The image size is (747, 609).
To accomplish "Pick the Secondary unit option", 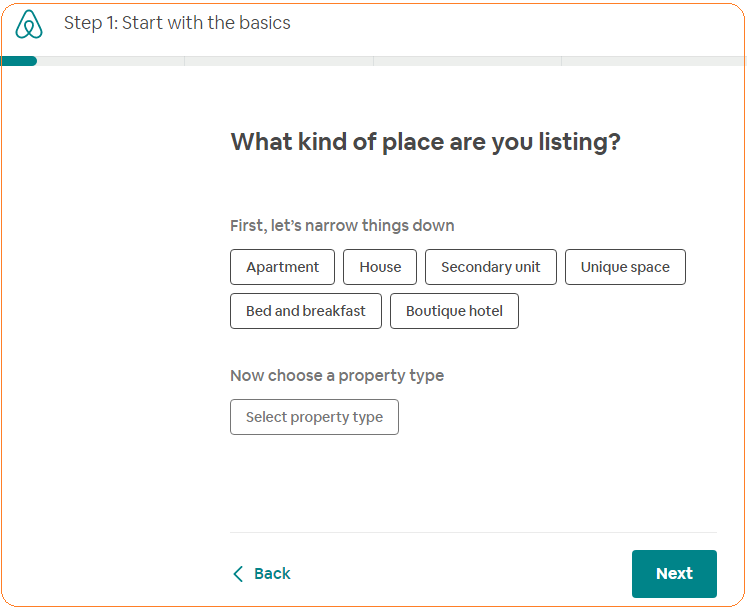I will pyautogui.click(x=490, y=267).
